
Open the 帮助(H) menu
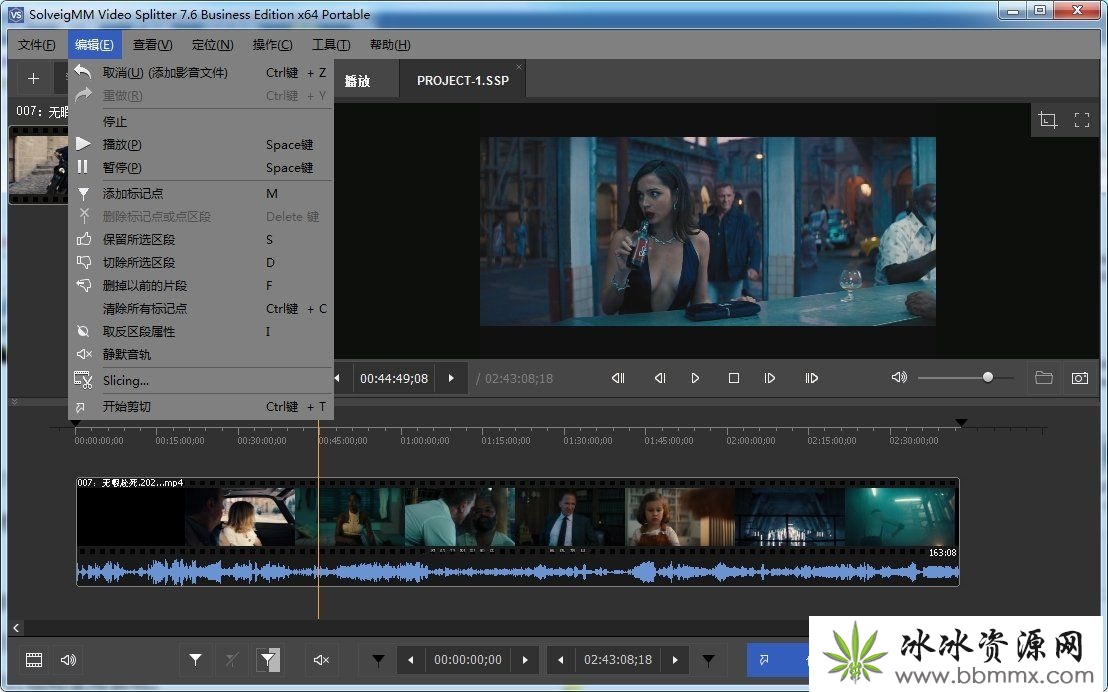tap(390, 45)
